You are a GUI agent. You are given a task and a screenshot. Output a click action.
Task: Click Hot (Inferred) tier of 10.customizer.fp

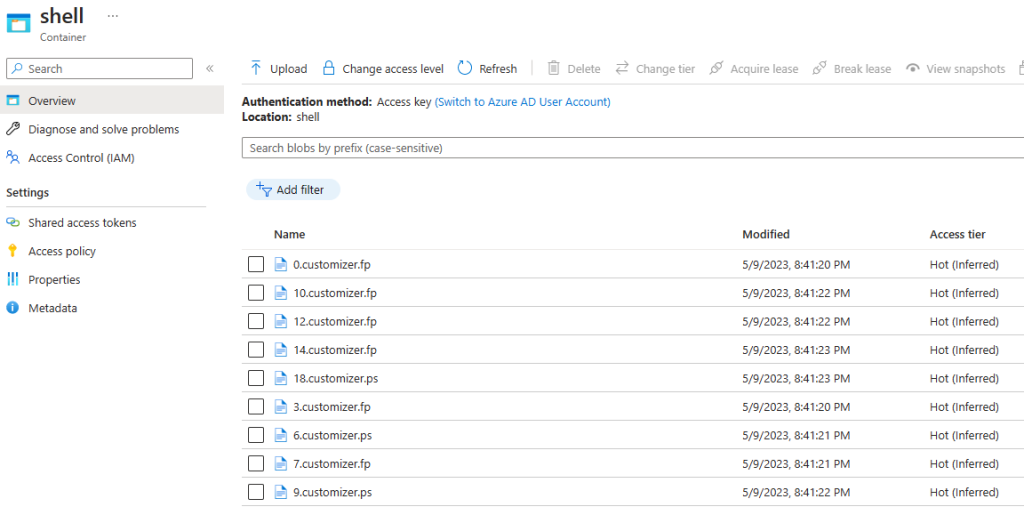point(965,293)
